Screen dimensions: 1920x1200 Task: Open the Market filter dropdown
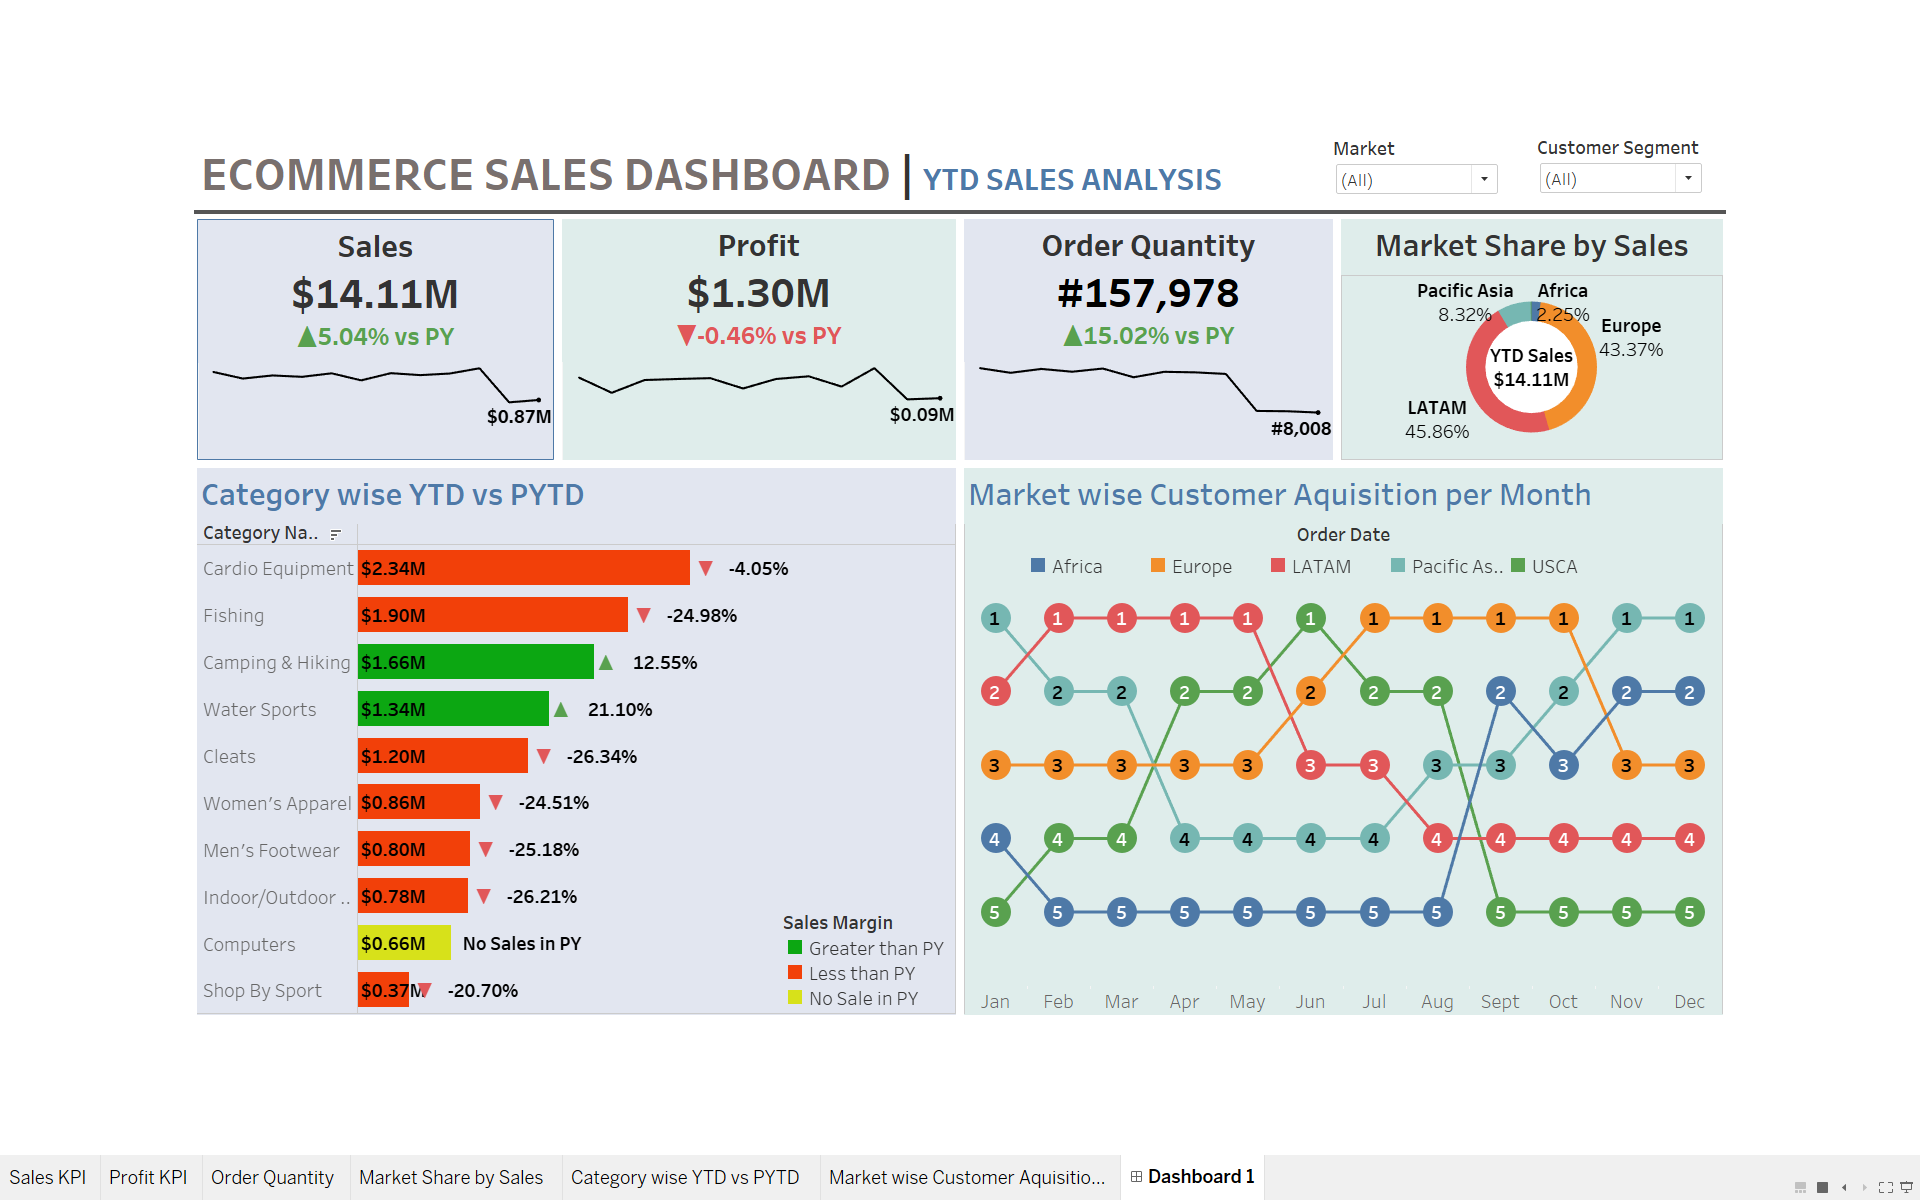click(x=1484, y=180)
